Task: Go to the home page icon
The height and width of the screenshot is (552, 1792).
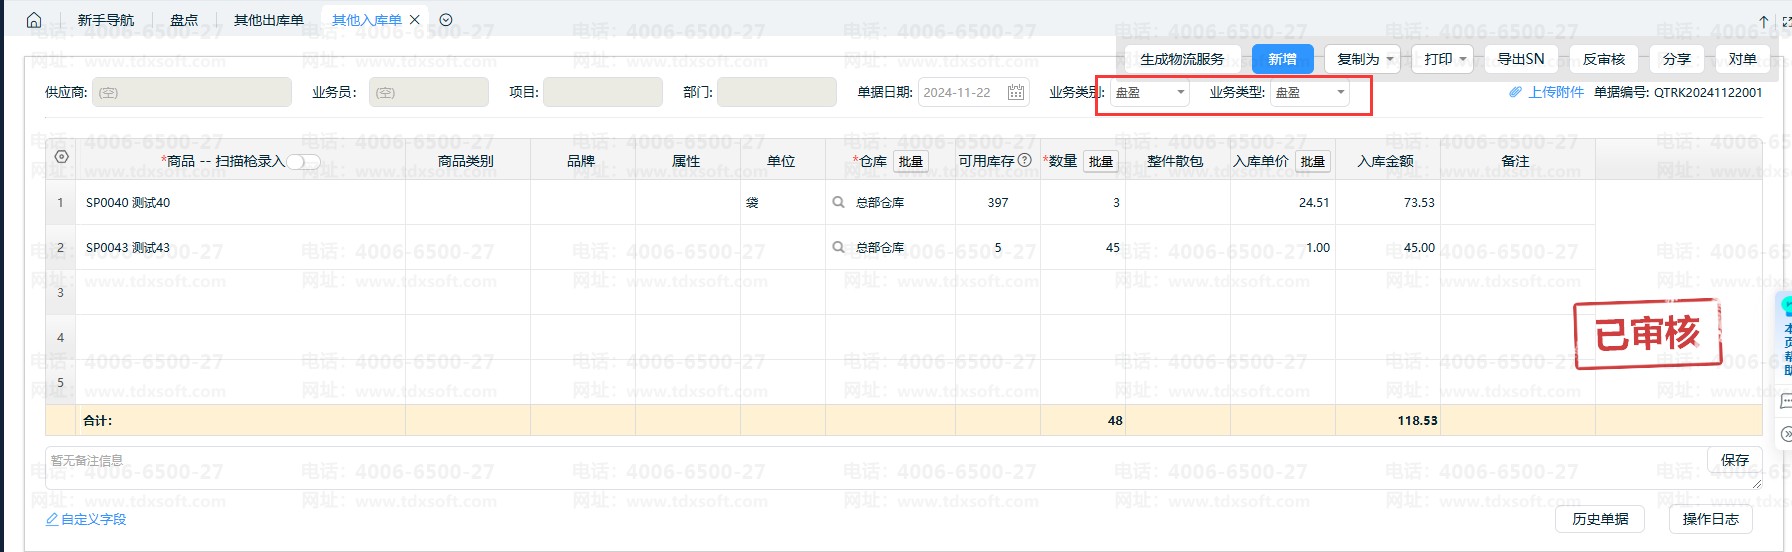Action: [x=34, y=20]
